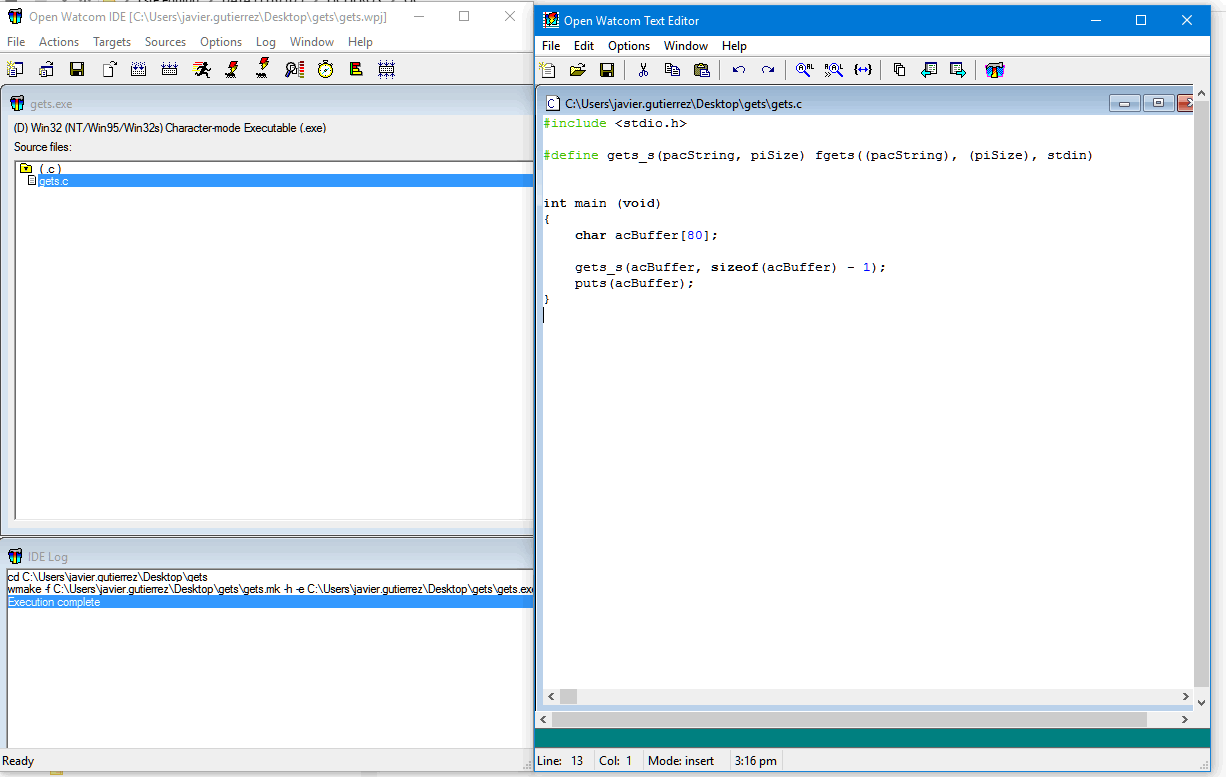
Task: Paste from clipboard in Text Editor toolbar
Action: coord(701,70)
